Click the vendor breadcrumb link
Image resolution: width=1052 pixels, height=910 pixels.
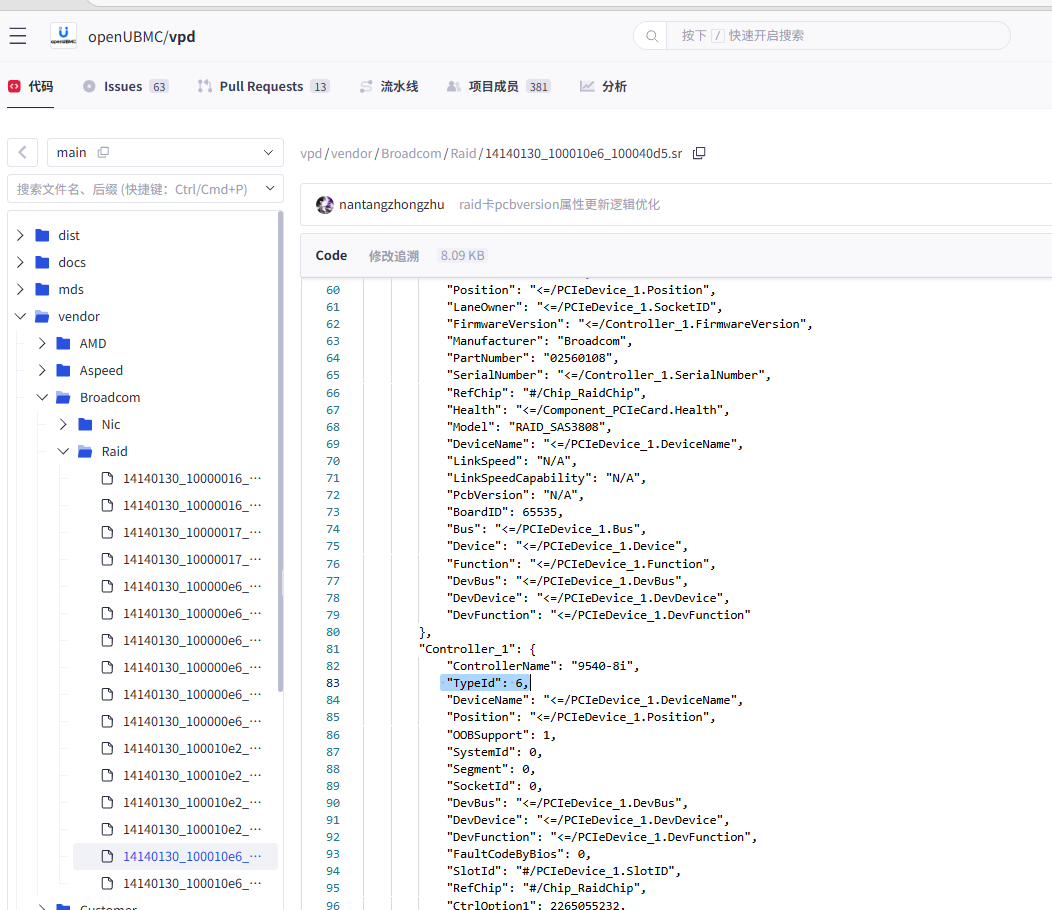tap(351, 154)
